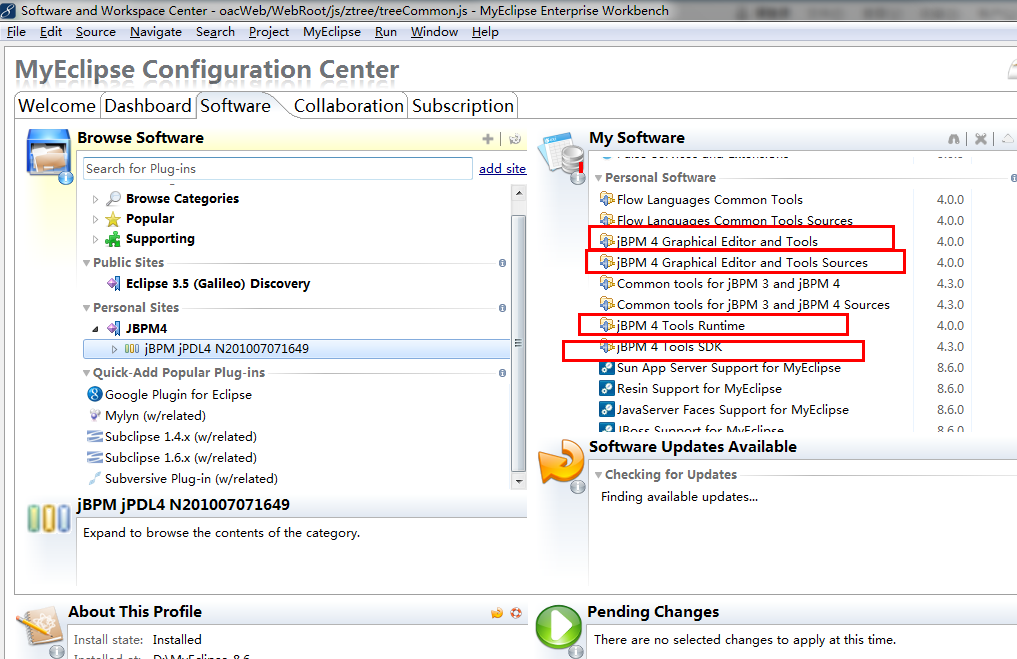Click Browse Software scrollbar down arrow

[x=518, y=481]
